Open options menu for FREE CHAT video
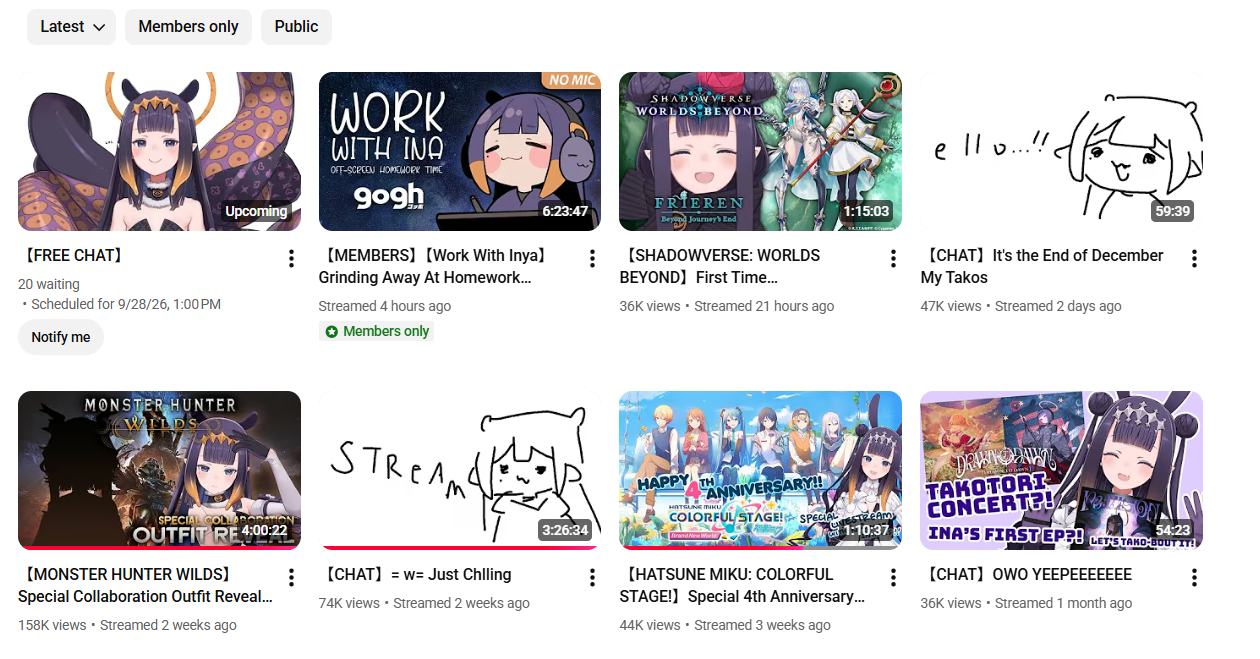The width and height of the screenshot is (1260, 659). point(291,259)
